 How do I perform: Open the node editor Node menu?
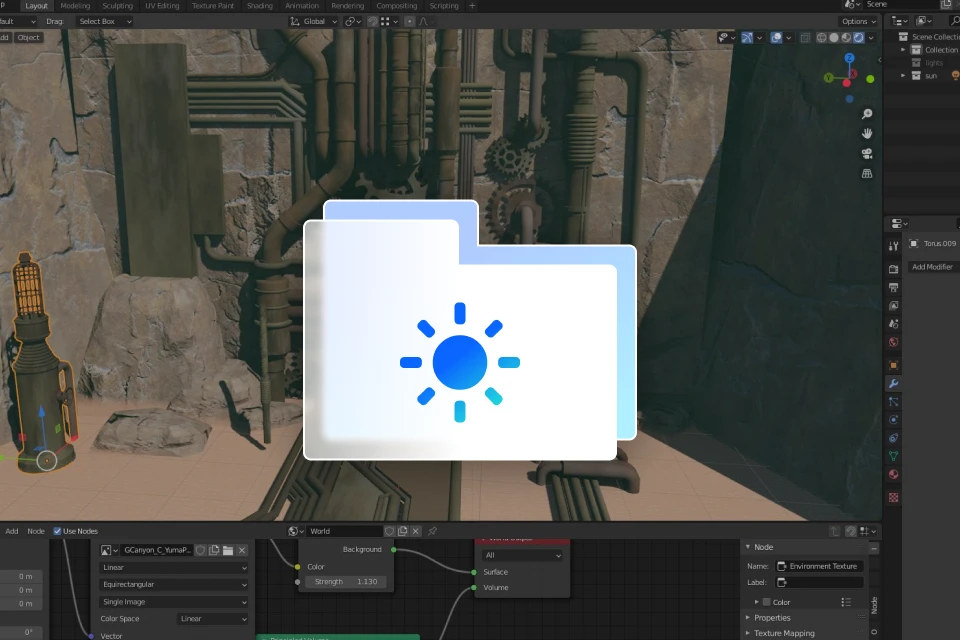(x=36, y=531)
